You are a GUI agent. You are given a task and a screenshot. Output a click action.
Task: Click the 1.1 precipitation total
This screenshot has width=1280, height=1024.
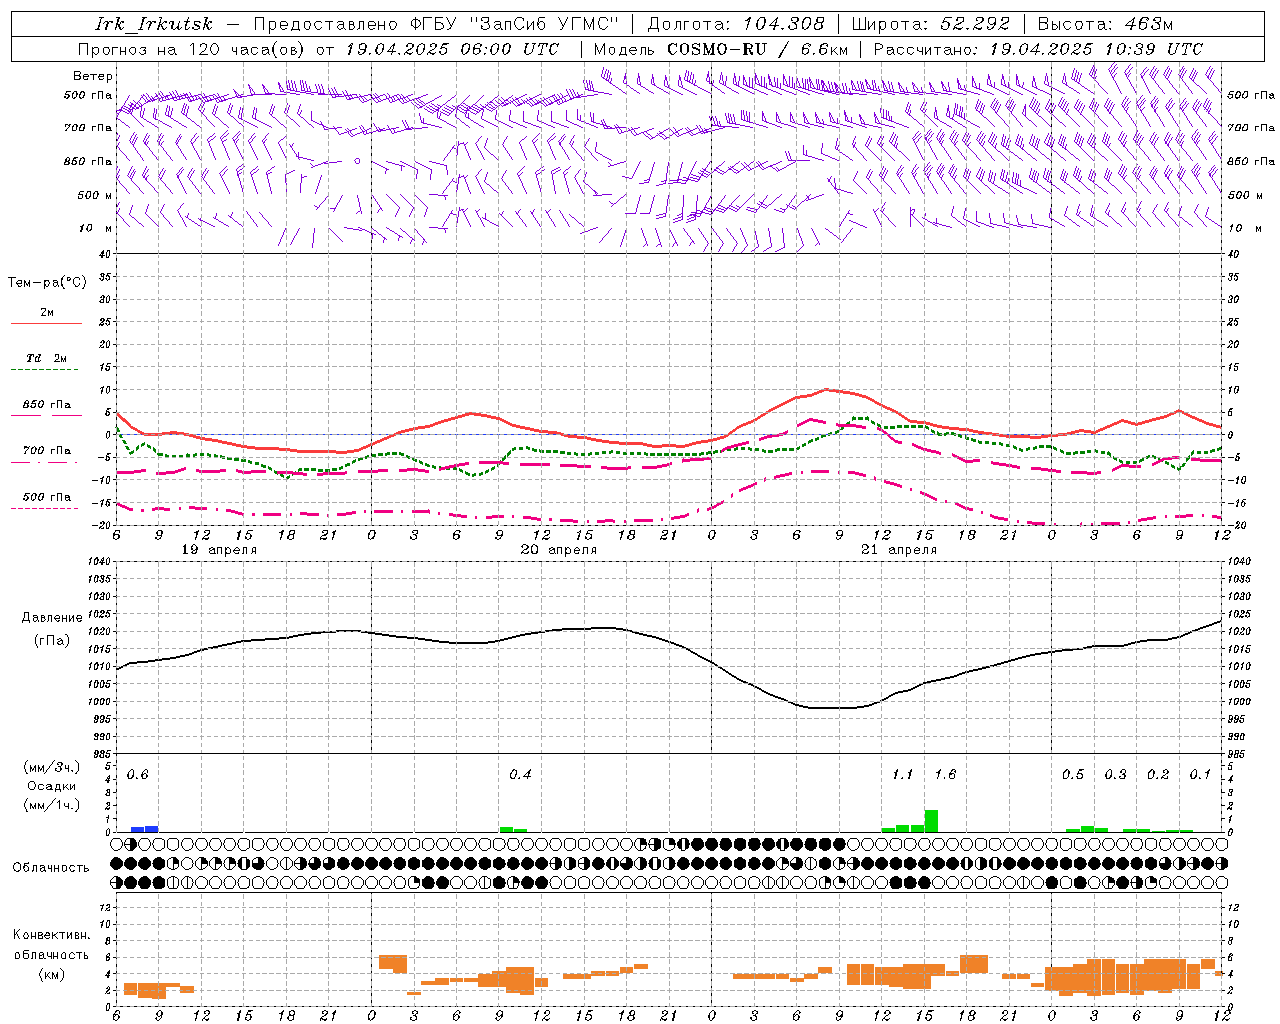click(902, 775)
